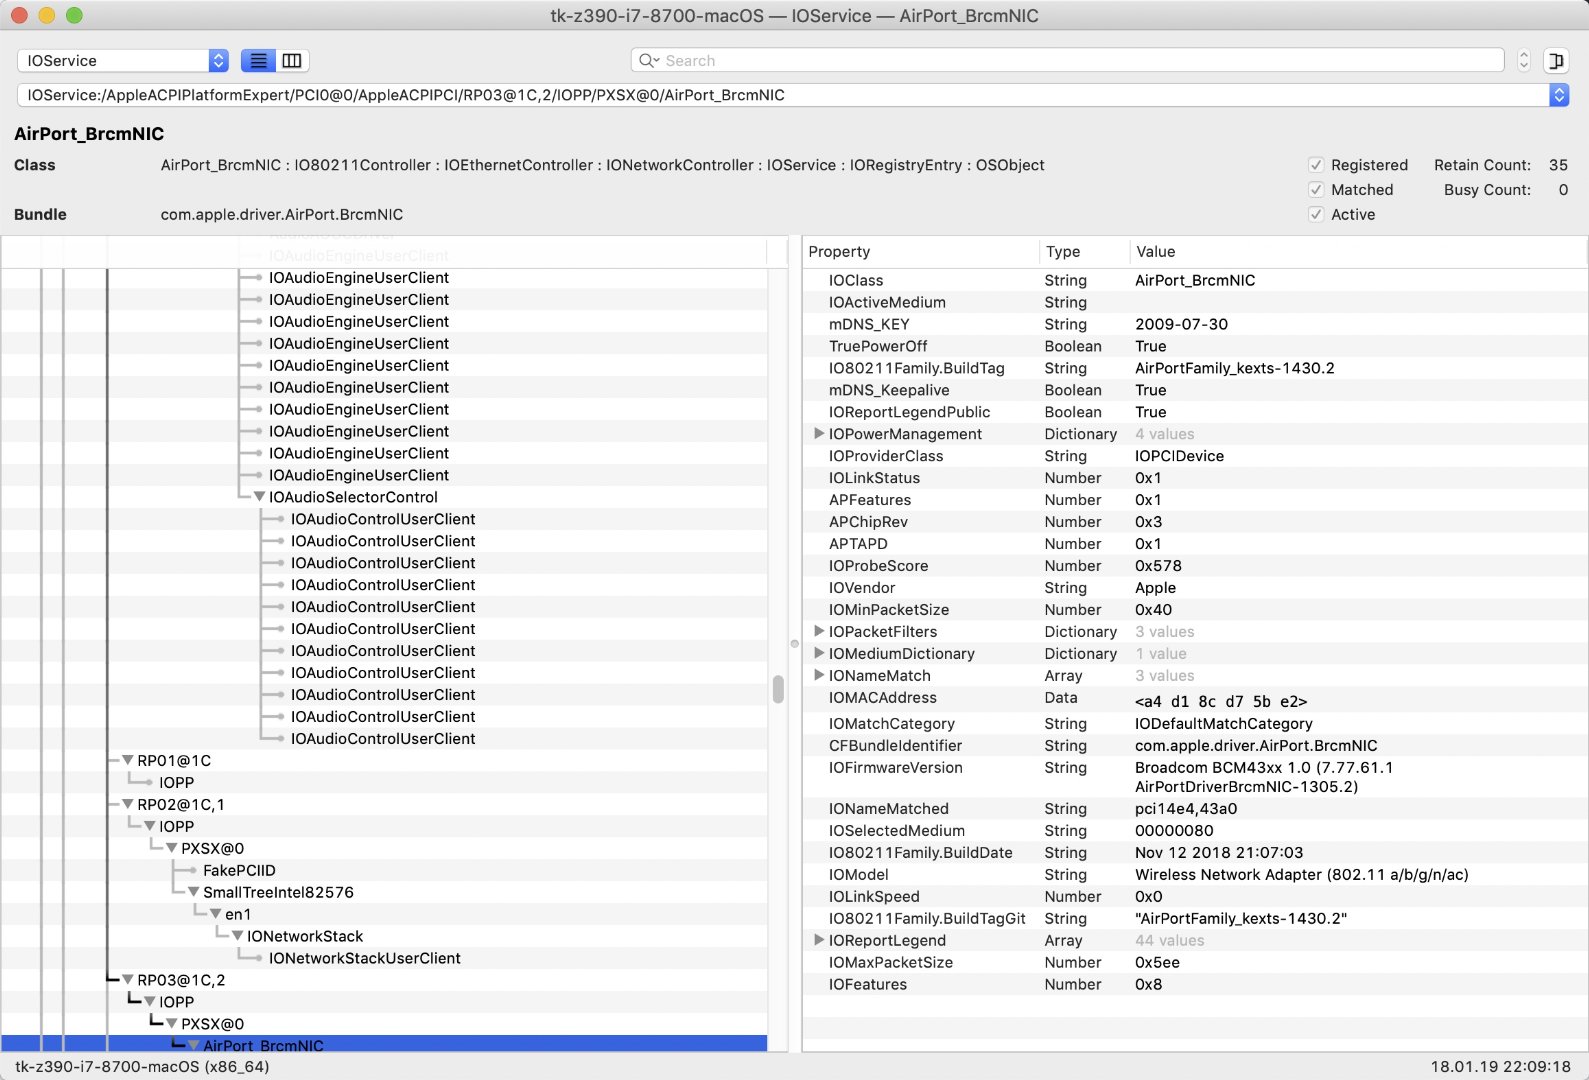The width and height of the screenshot is (1589, 1080).
Task: Click the search magnifier icon
Action: tap(649, 61)
